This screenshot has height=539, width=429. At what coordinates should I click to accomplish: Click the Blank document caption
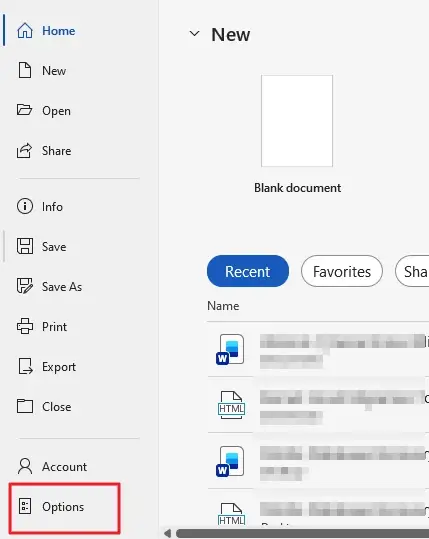[298, 188]
